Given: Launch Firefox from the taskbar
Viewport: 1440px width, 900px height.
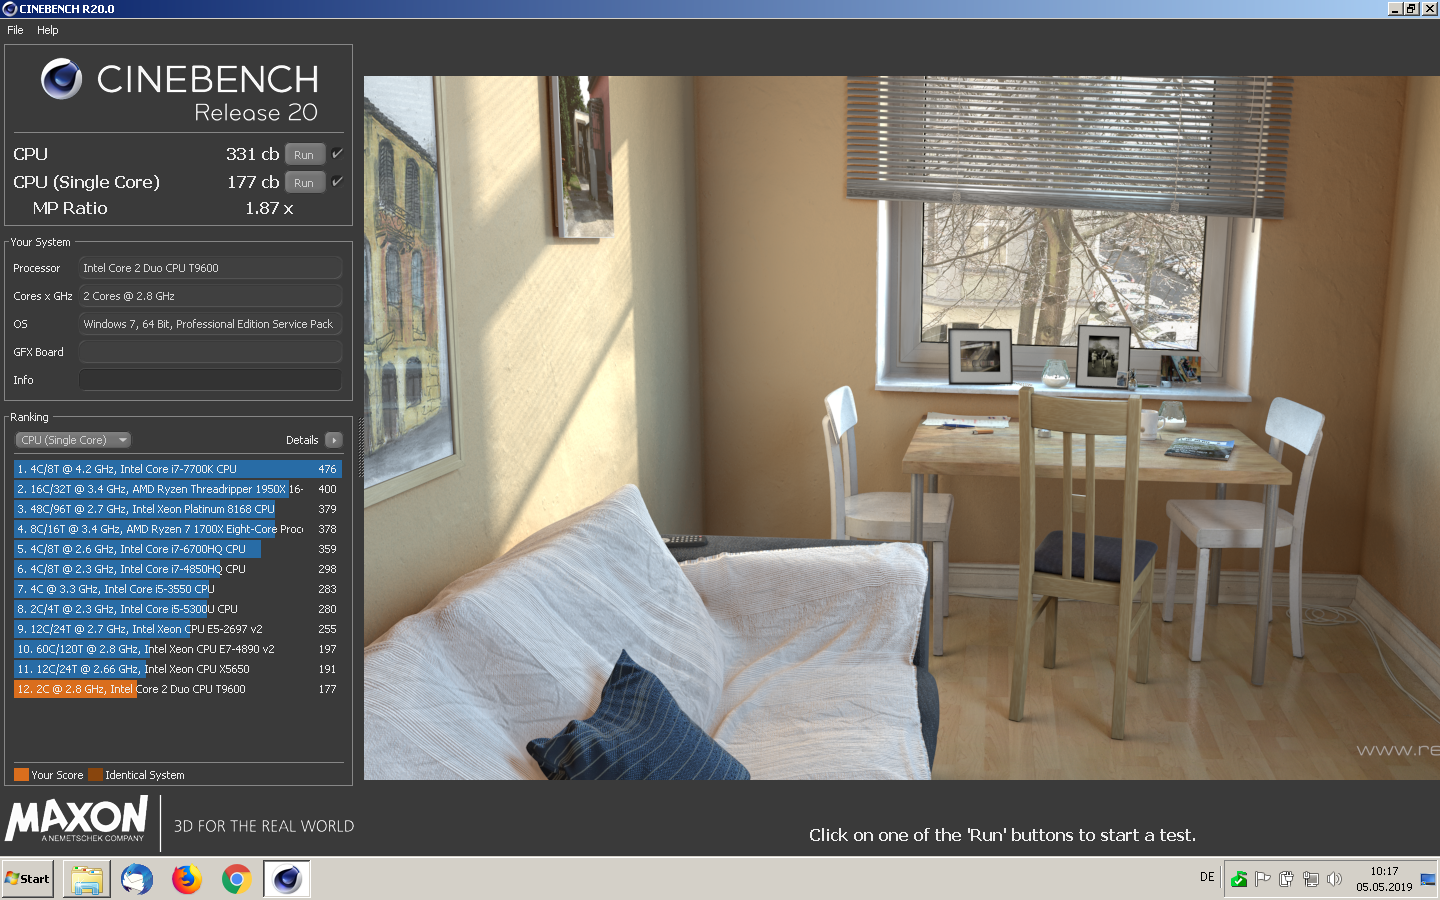Looking at the screenshot, I should click(187, 879).
